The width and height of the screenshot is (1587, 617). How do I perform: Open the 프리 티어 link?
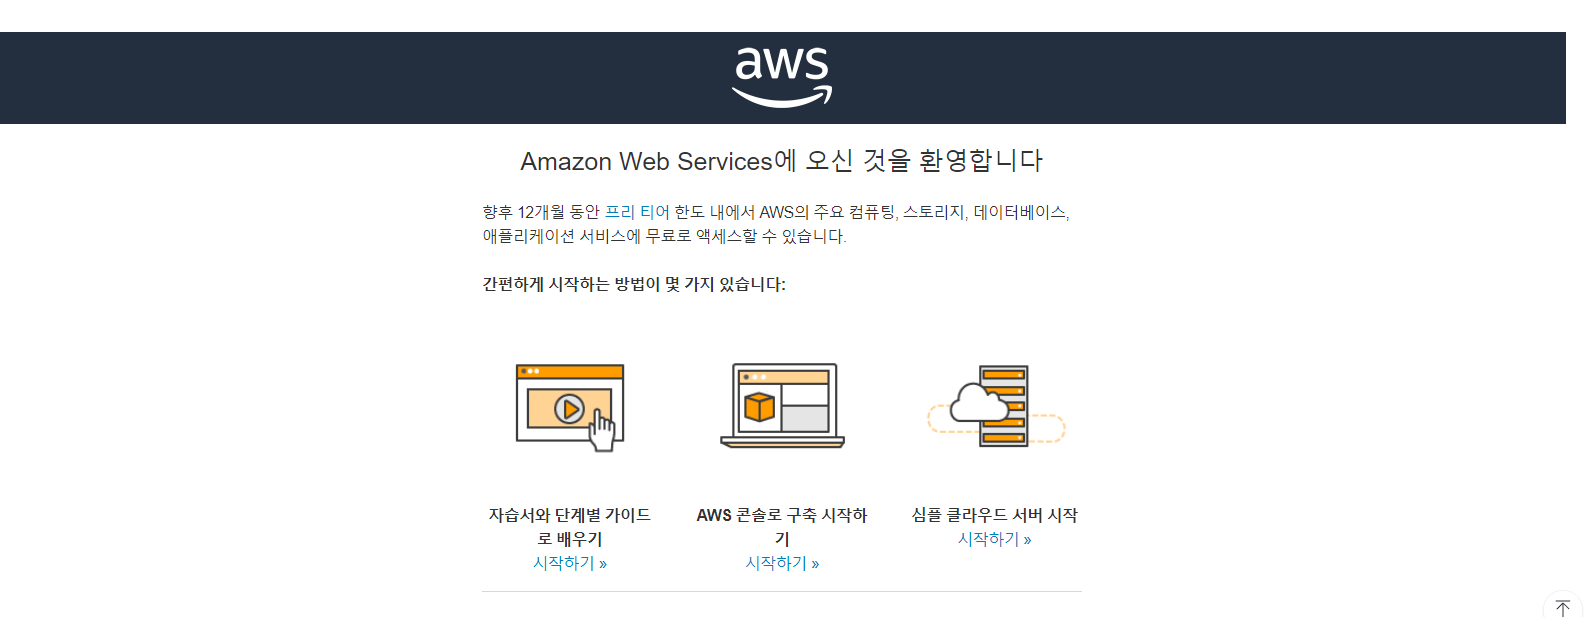click(637, 212)
